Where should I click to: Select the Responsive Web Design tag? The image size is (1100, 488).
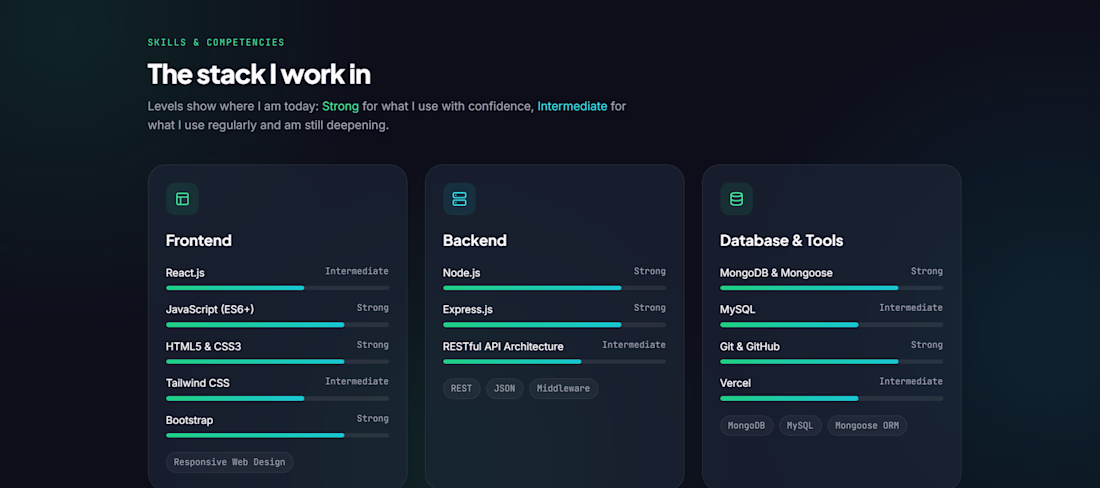click(229, 462)
